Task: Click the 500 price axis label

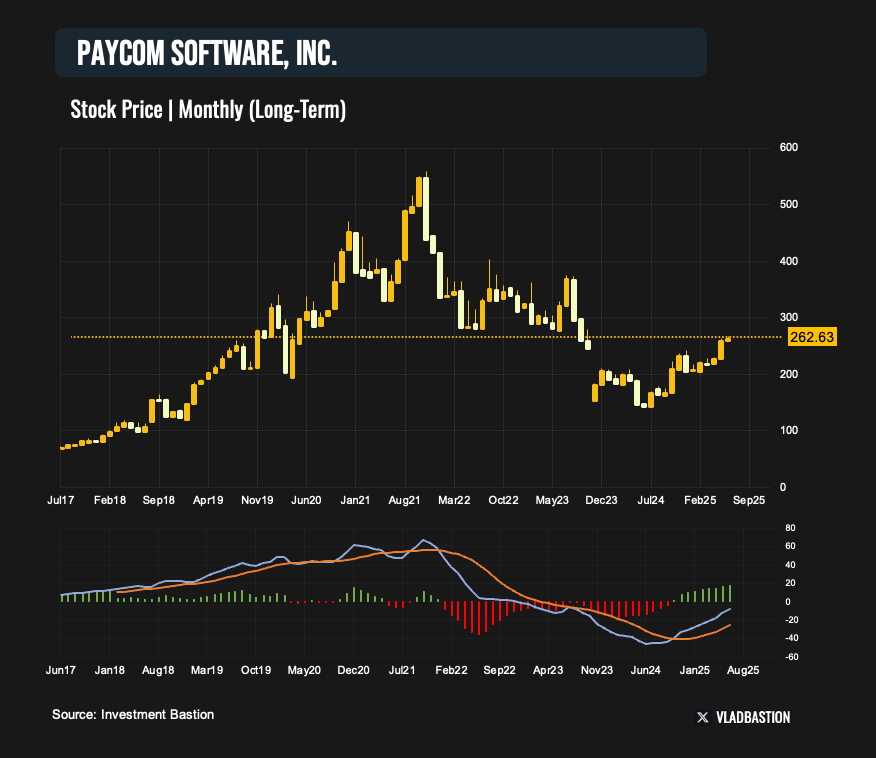Action: click(x=789, y=204)
